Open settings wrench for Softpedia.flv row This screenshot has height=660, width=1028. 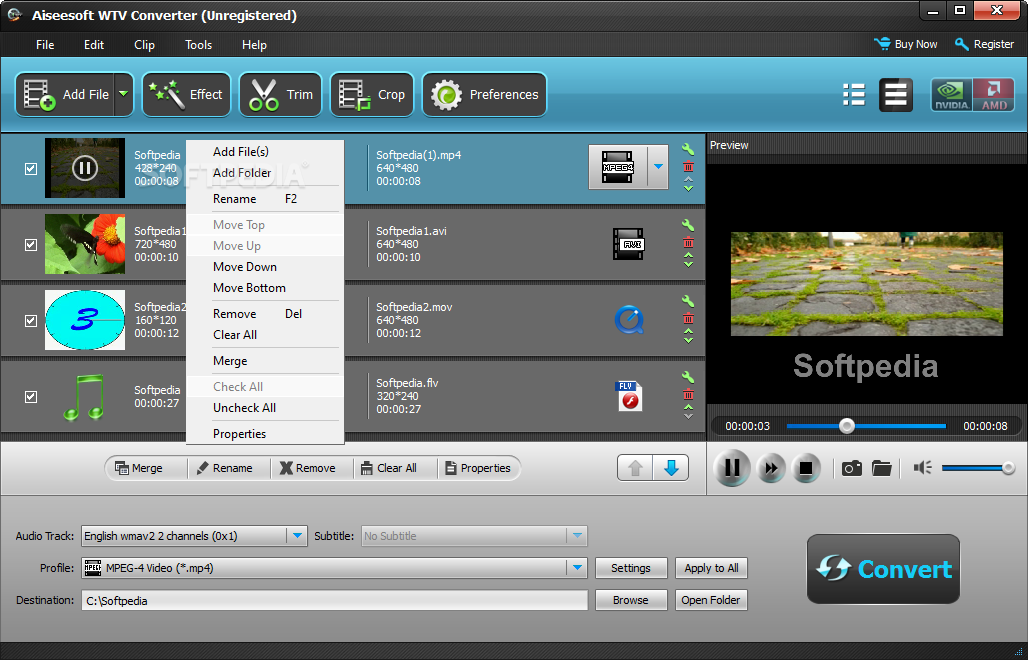(x=688, y=378)
